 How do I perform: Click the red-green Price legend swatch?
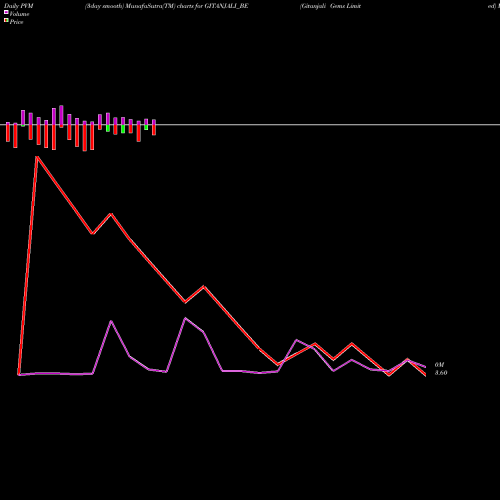click(6, 20)
